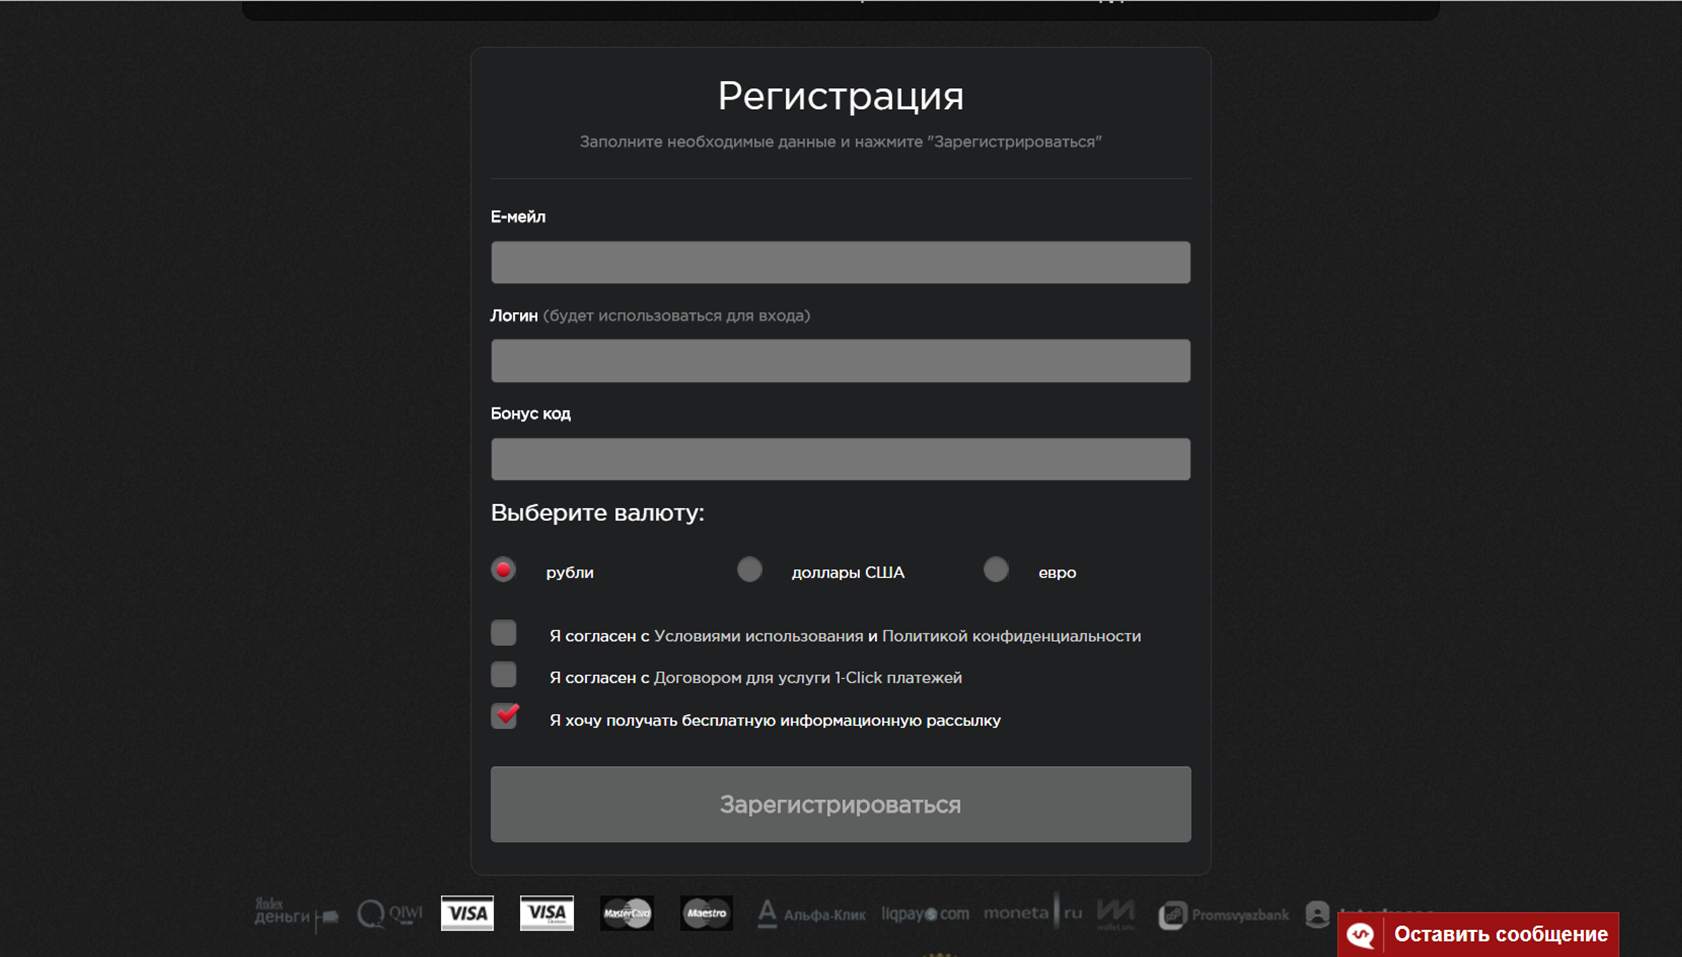Click the Maestro payment logo
This screenshot has width=1682, height=957.
coord(706,913)
